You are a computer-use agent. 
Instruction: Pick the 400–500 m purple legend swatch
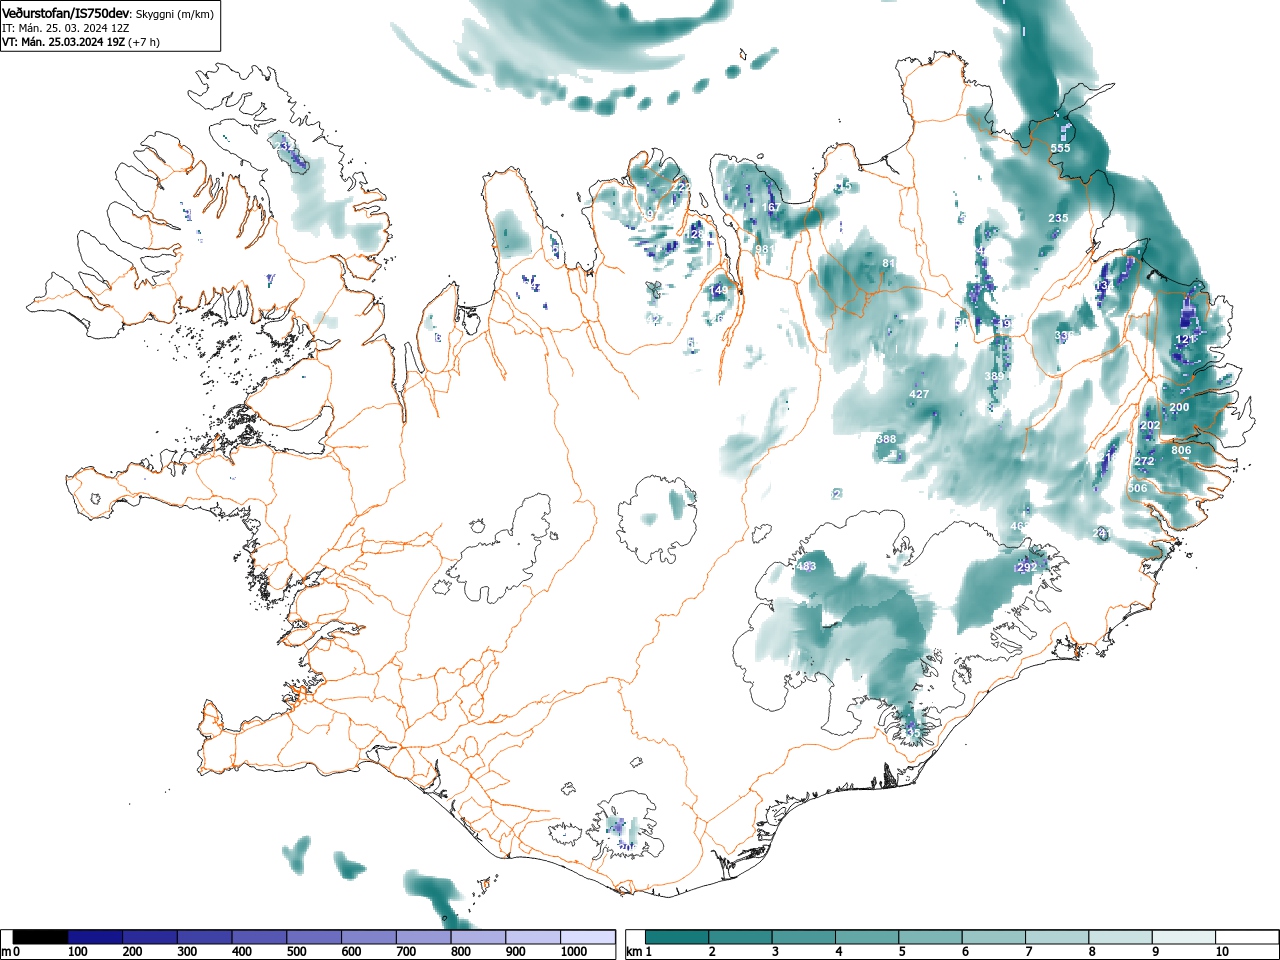tap(260, 937)
